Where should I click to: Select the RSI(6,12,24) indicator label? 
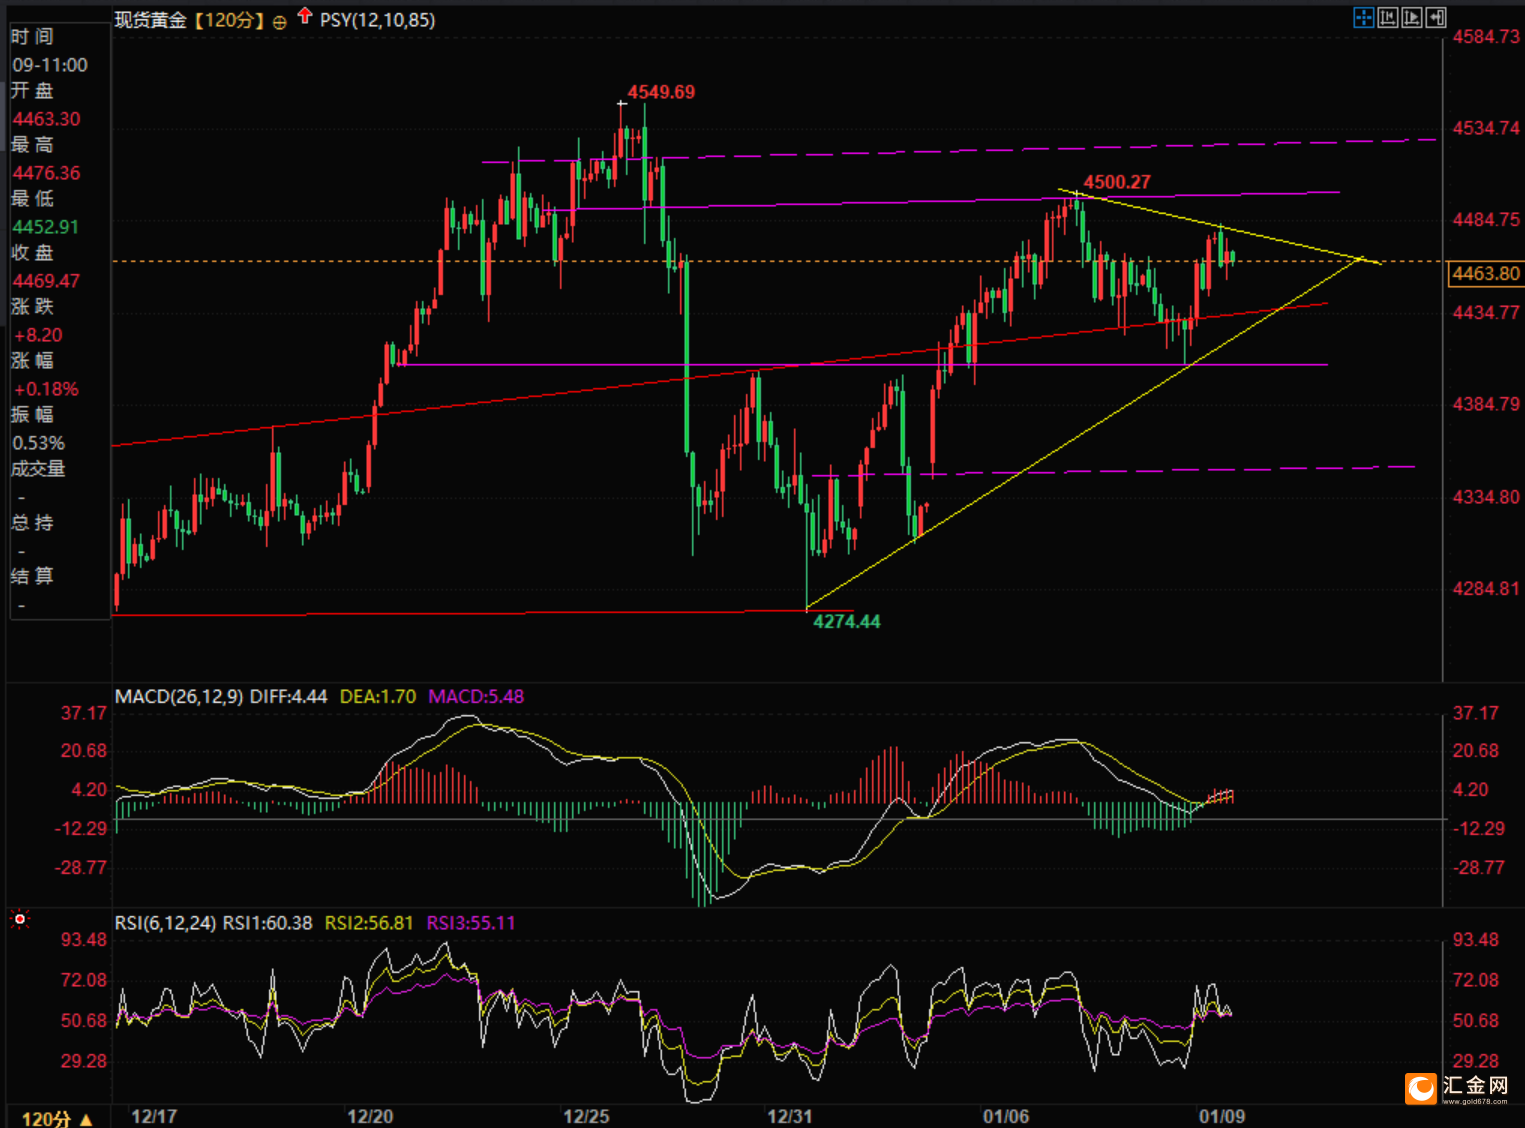pyautogui.click(x=165, y=922)
